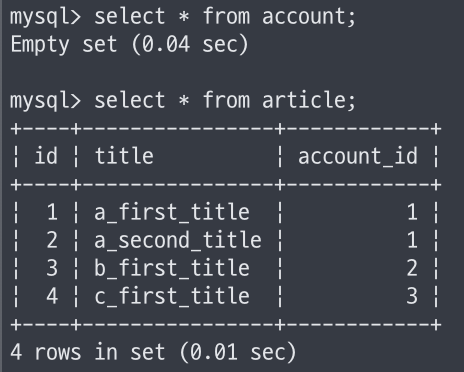Viewport: 464px width, 372px height.
Task: Click the 'account_id' column header
Action: [358, 156]
